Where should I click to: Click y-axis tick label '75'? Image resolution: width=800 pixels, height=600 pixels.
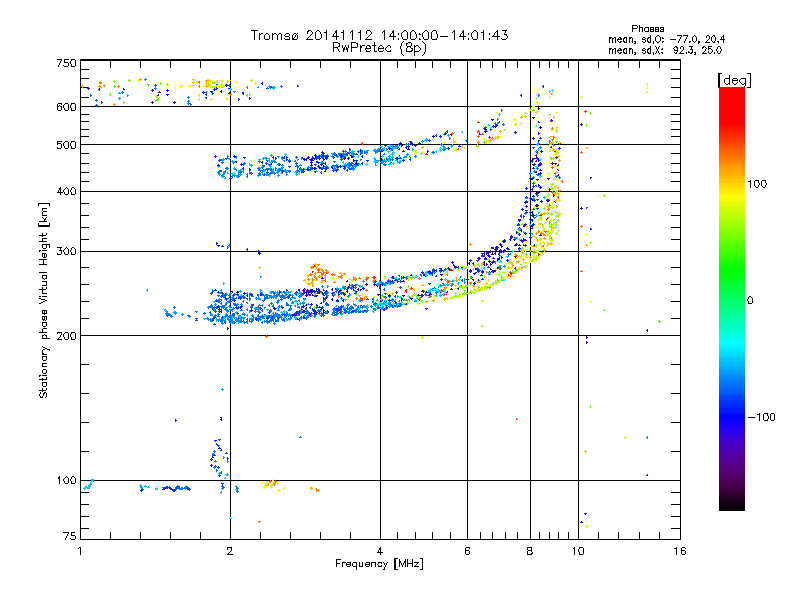(70, 536)
